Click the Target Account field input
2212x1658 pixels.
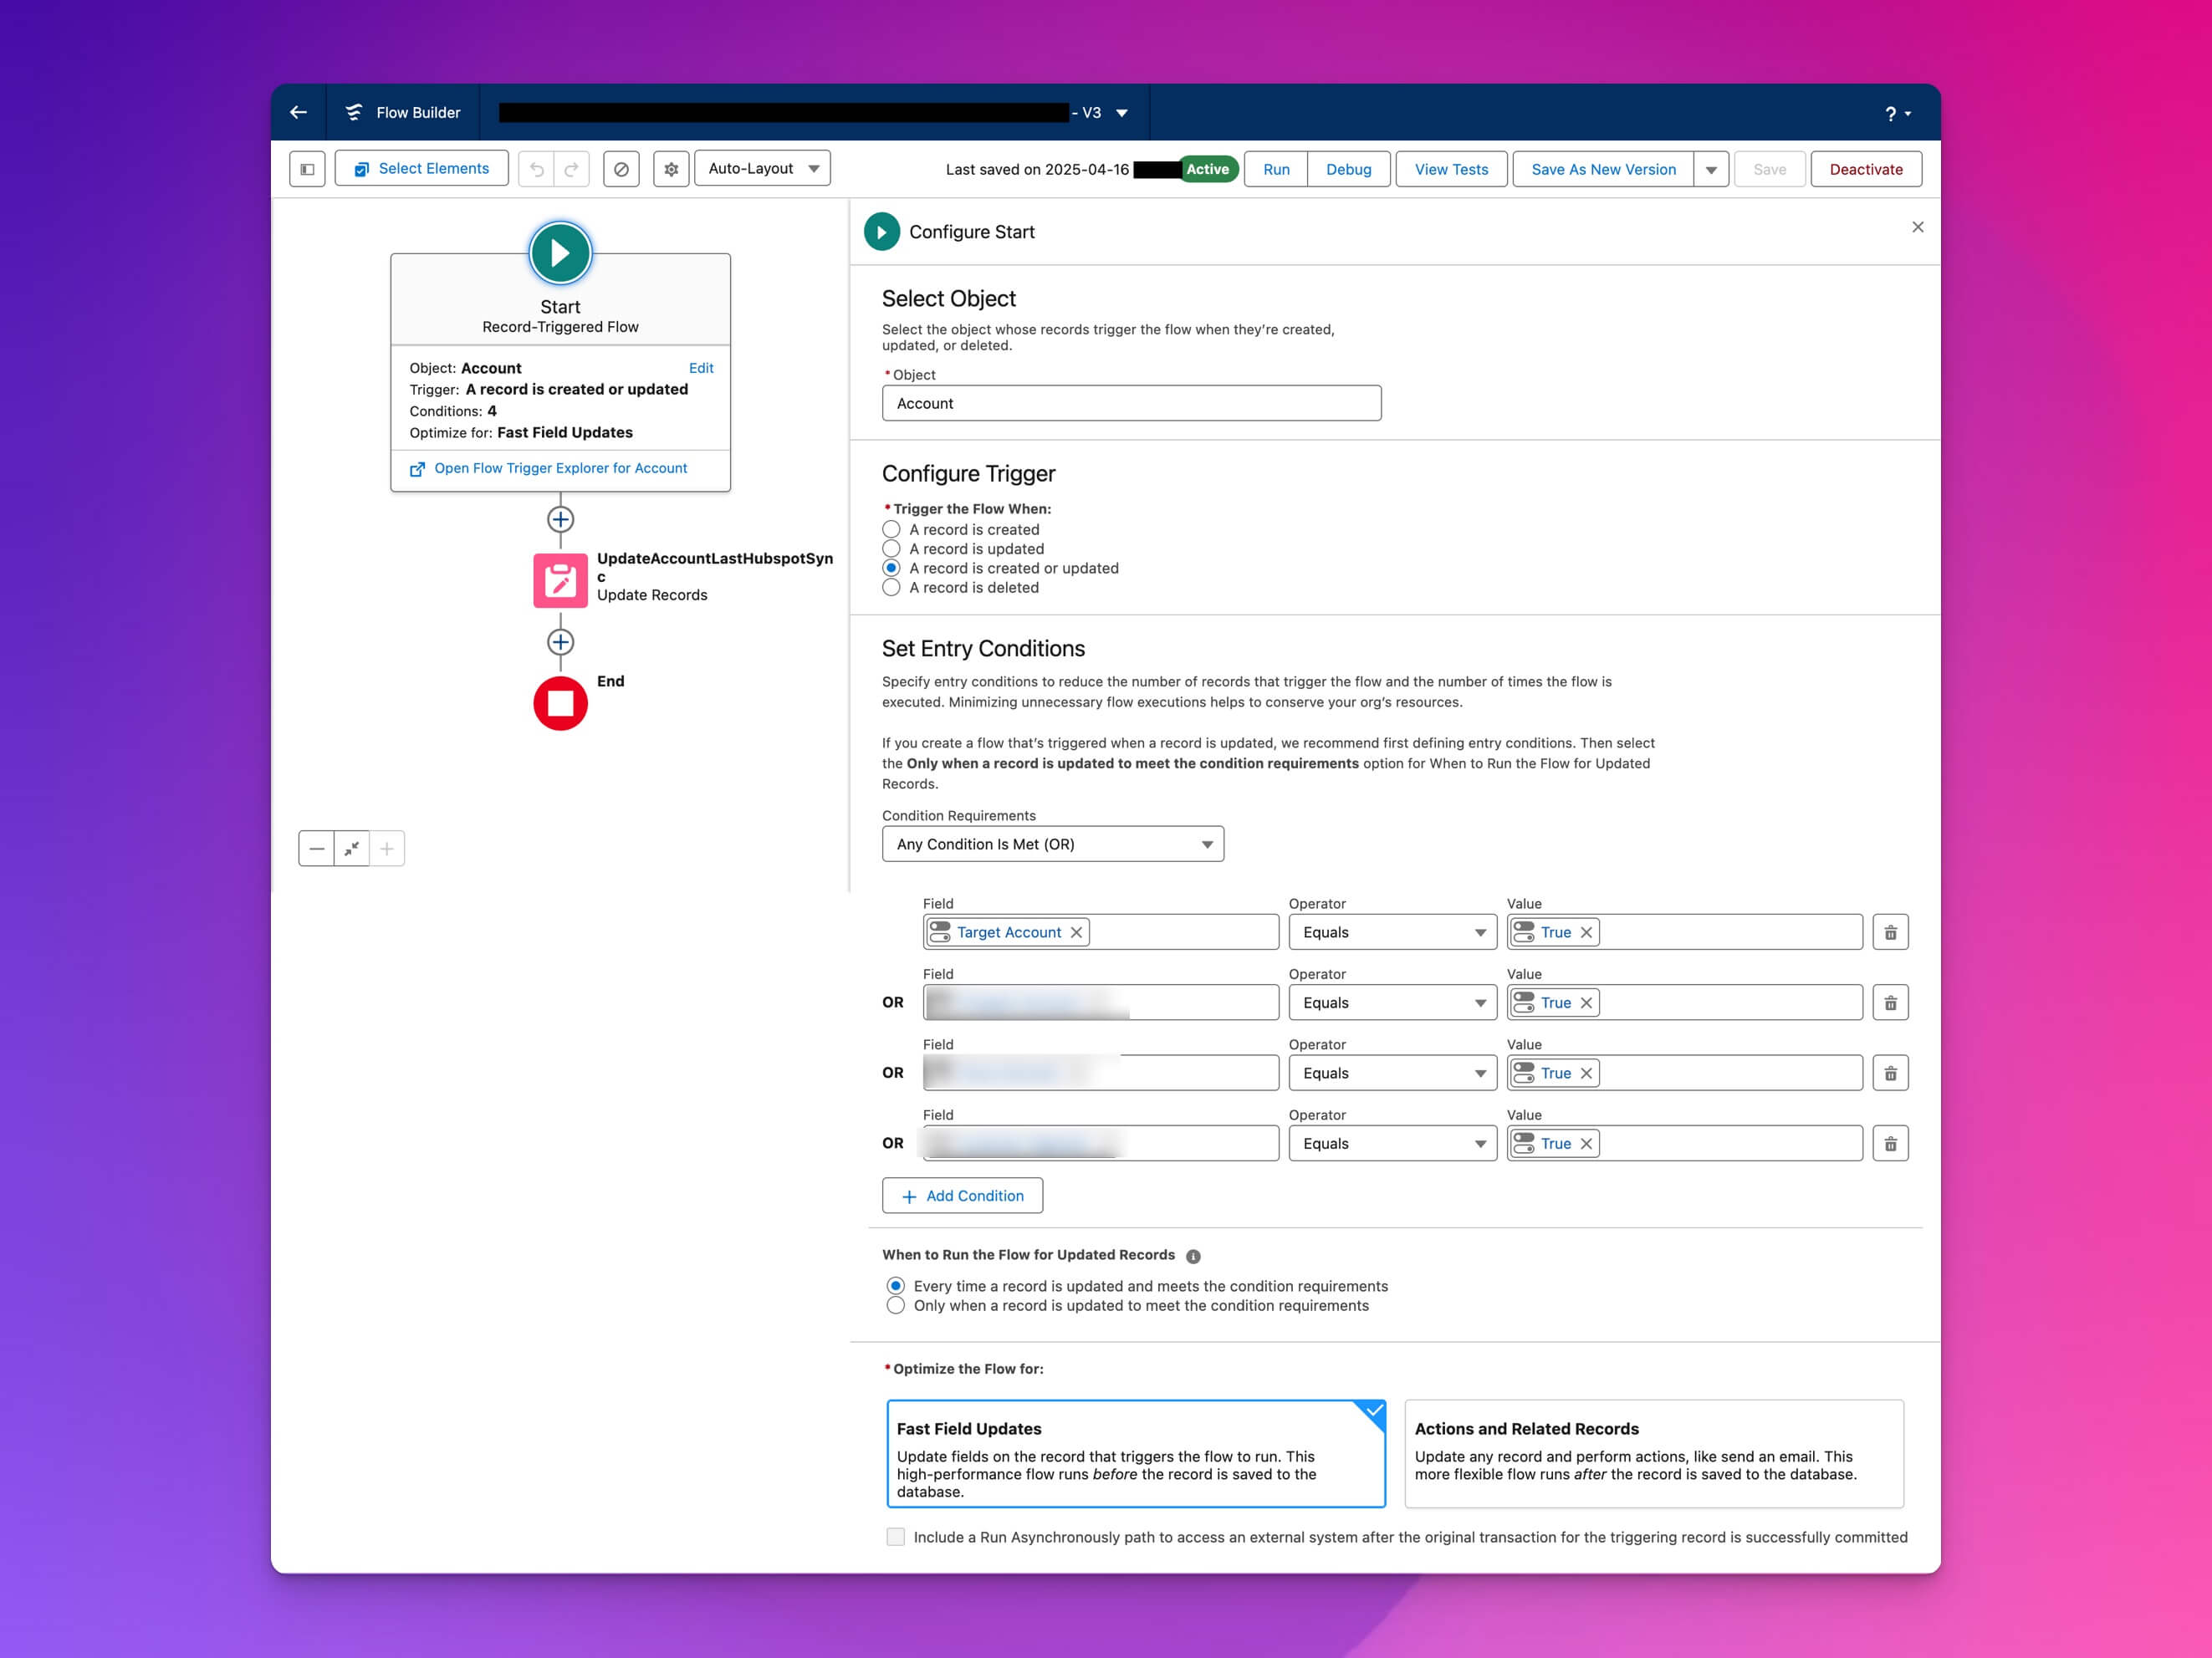point(1100,932)
